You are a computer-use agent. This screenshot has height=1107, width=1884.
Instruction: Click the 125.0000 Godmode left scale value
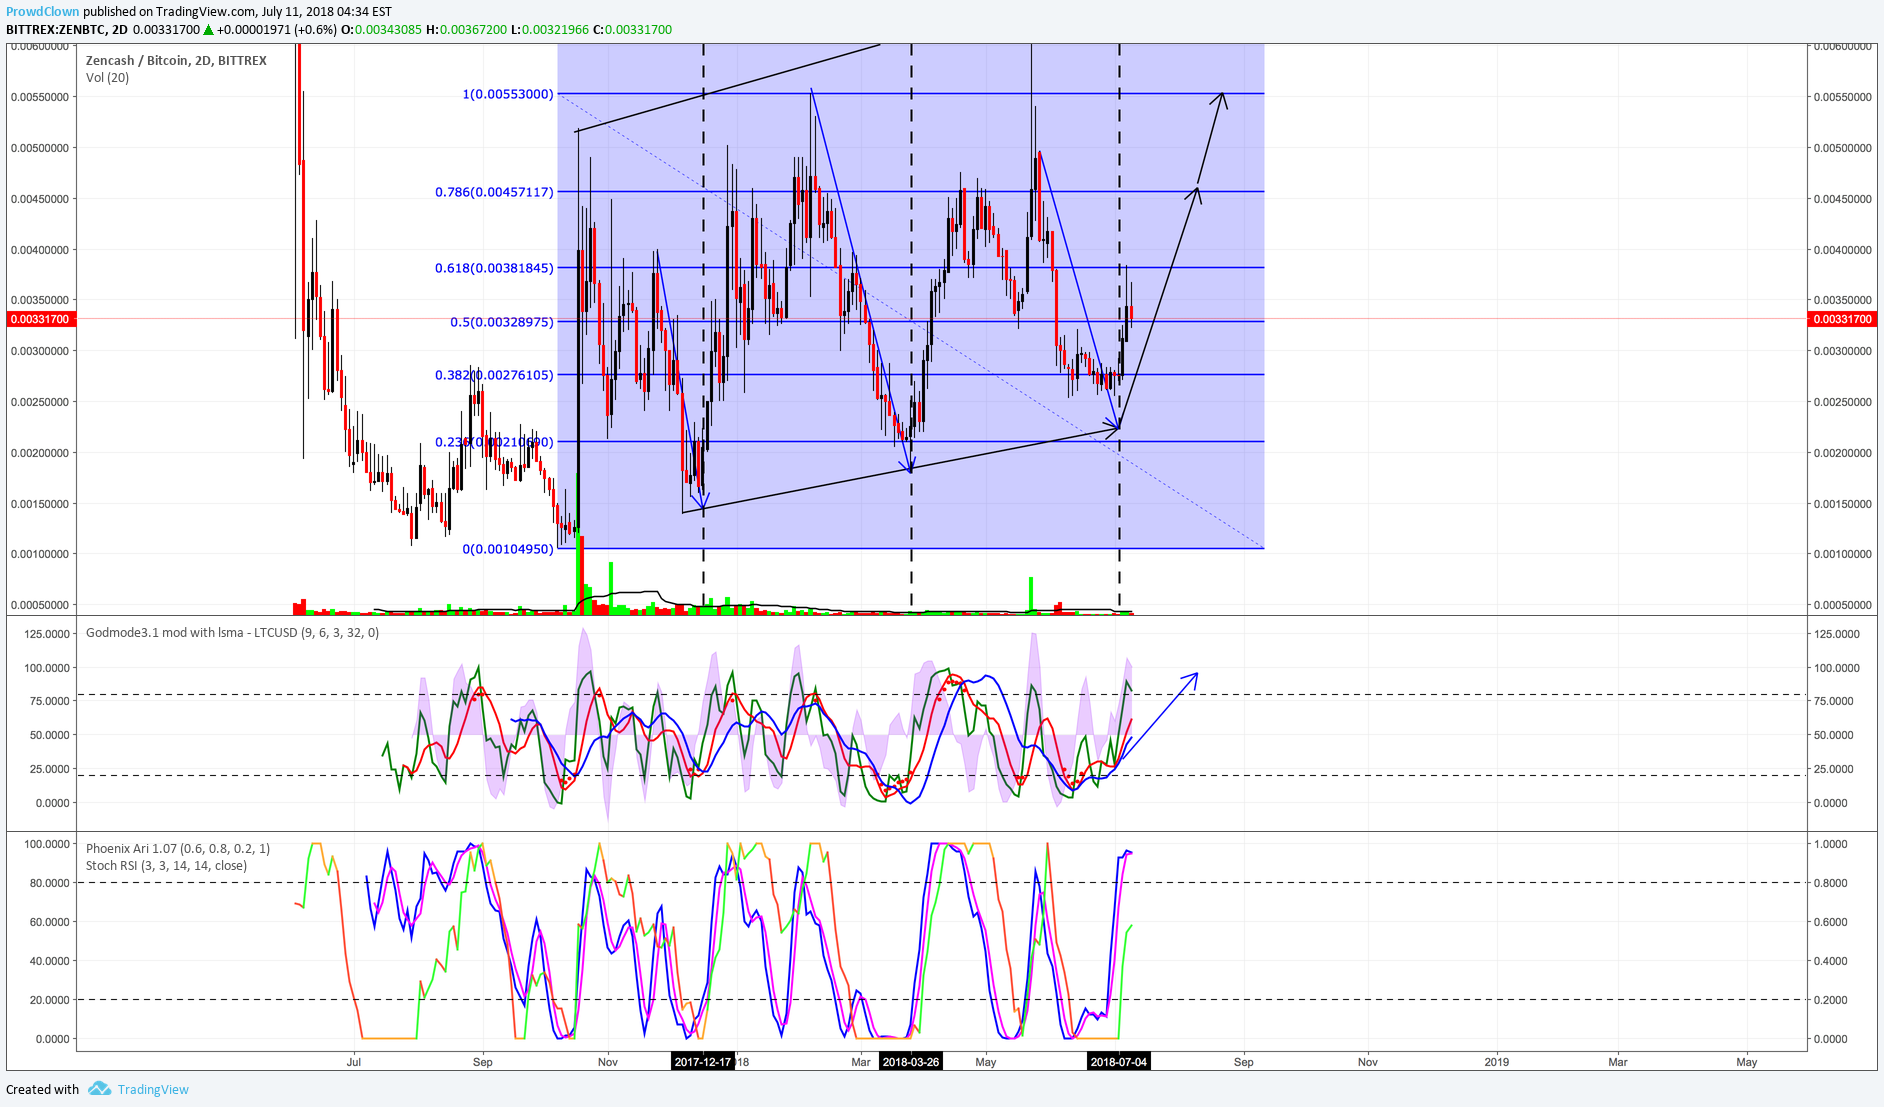[x=47, y=634]
